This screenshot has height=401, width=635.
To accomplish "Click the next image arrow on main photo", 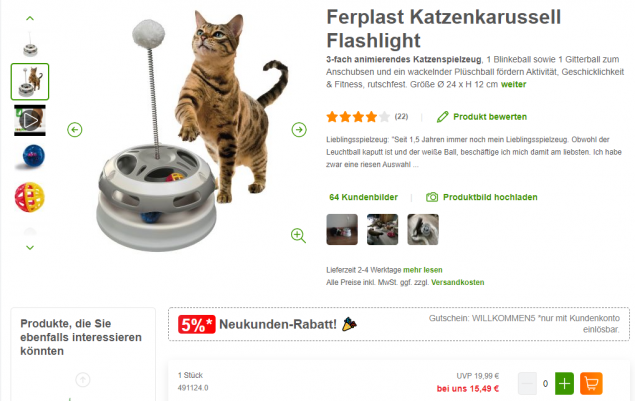I will coord(299,130).
